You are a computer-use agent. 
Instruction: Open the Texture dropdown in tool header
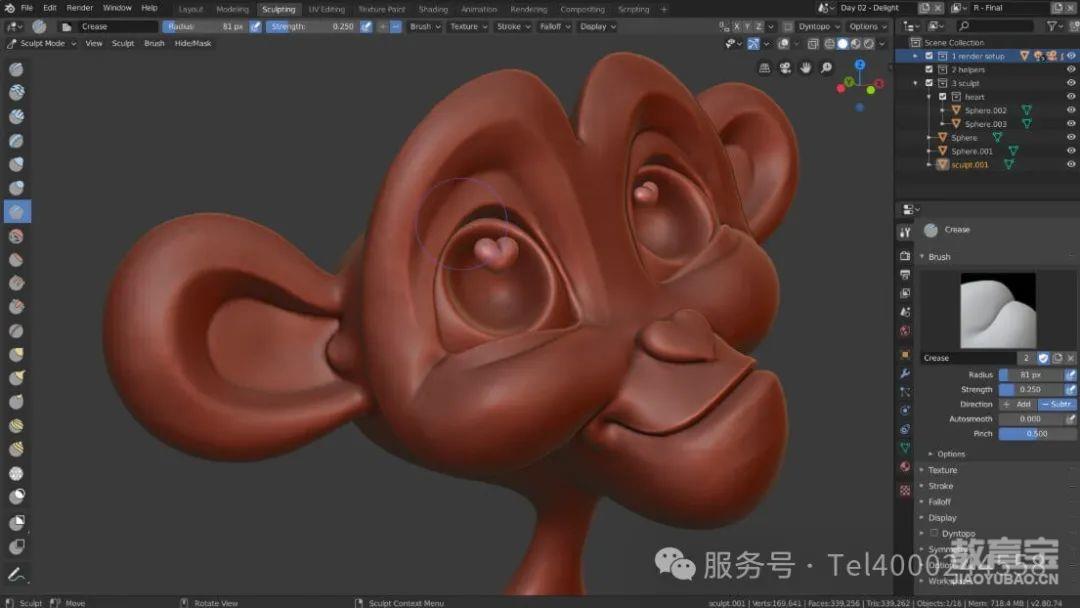[x=468, y=27]
